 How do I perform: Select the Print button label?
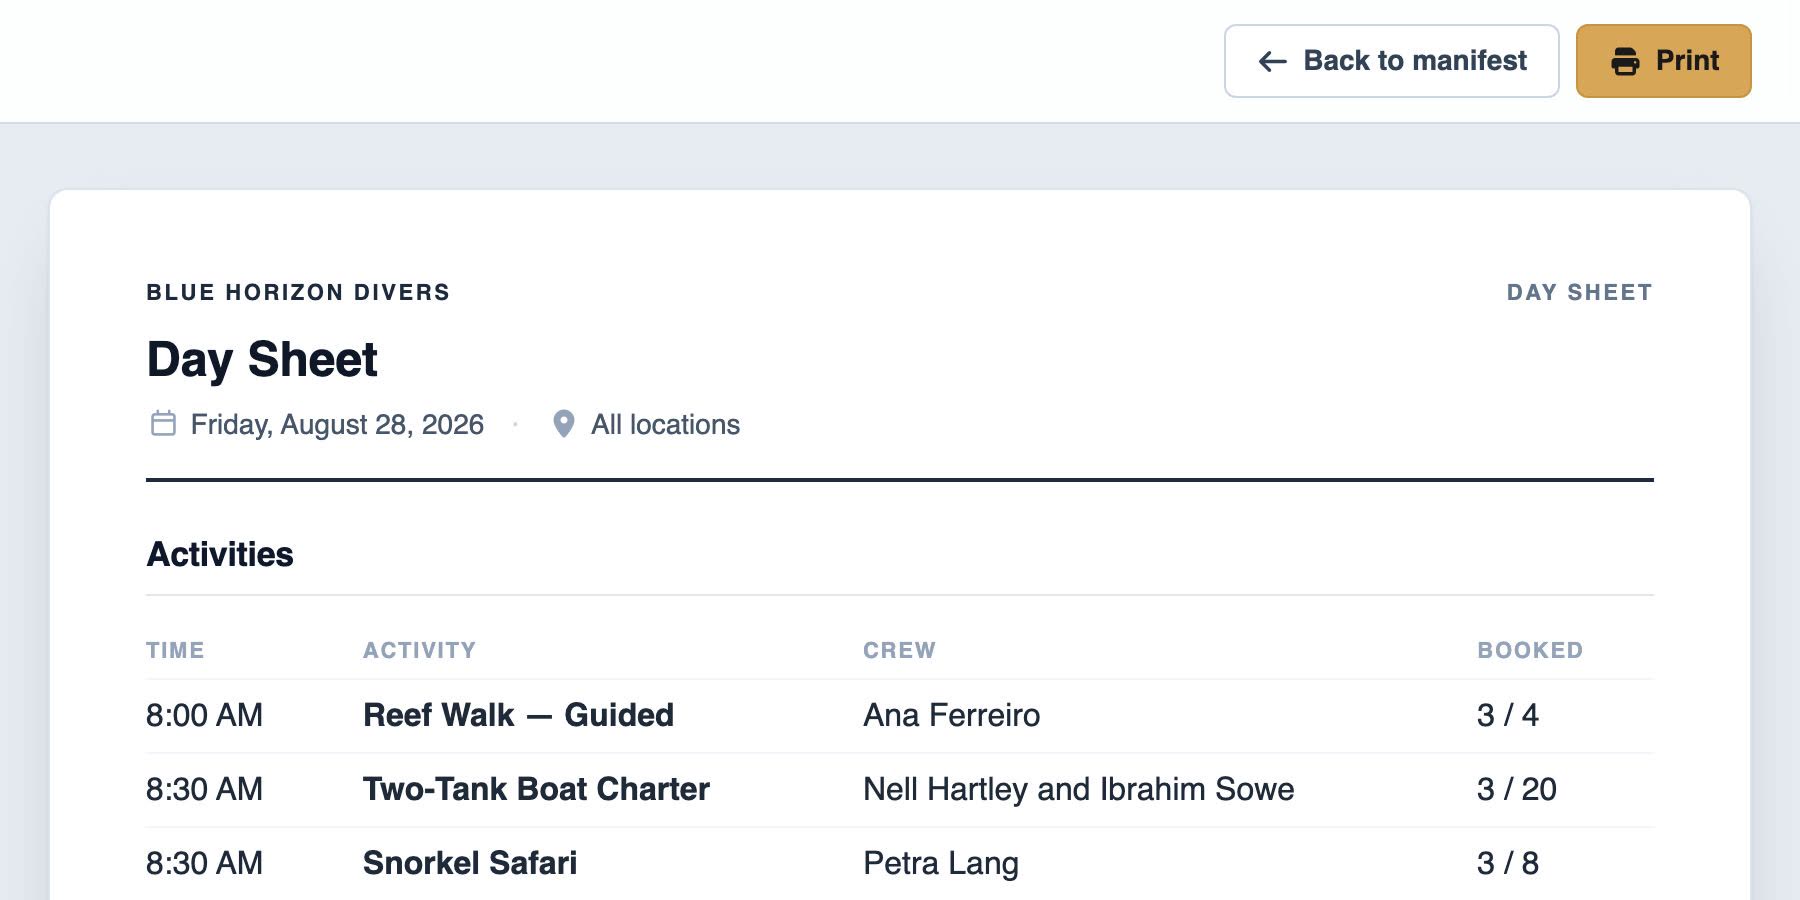click(1687, 61)
